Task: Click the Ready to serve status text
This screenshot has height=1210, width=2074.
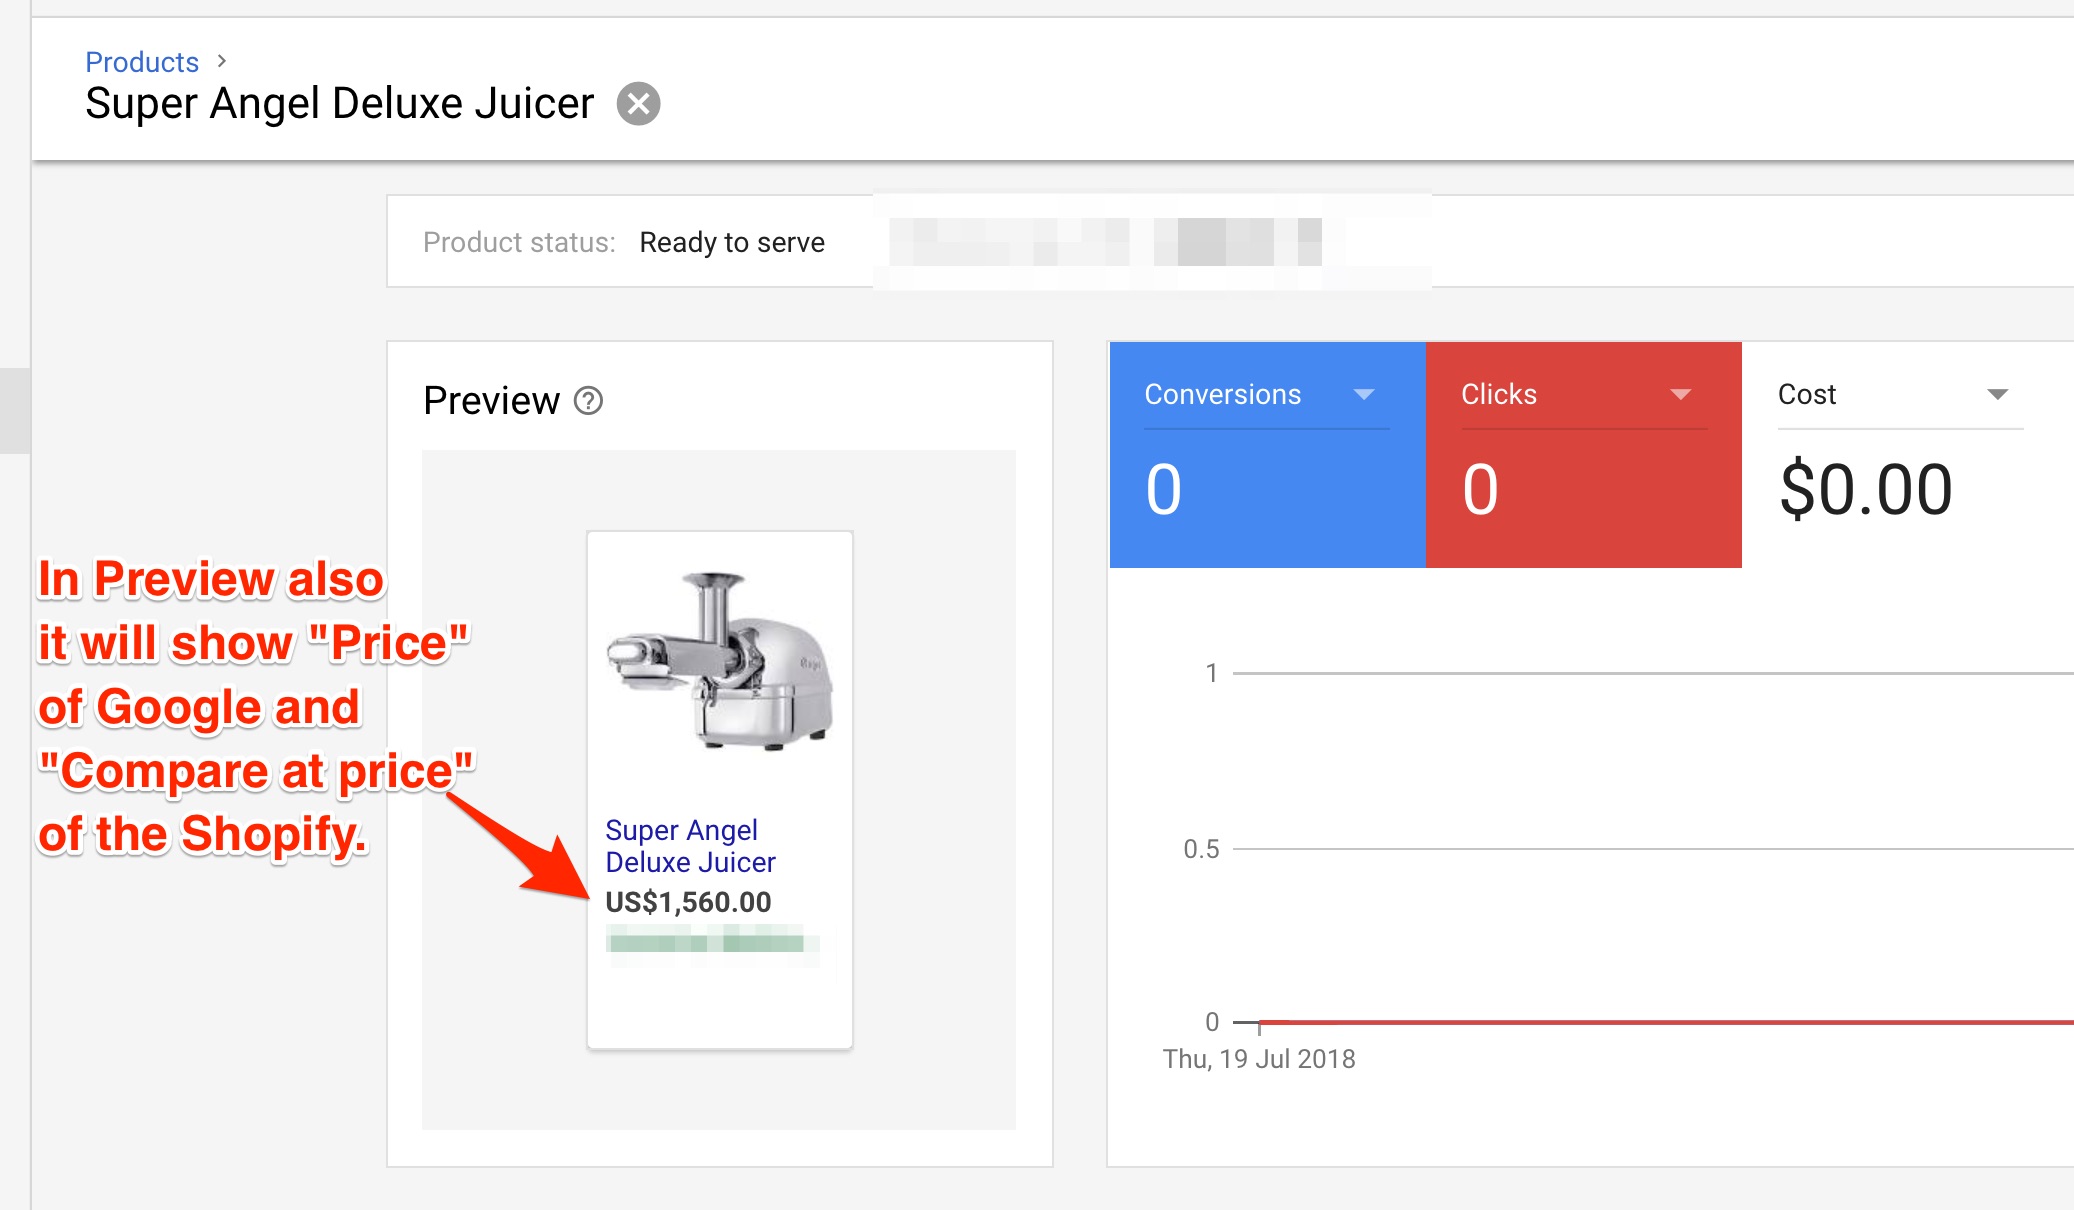Action: click(732, 242)
